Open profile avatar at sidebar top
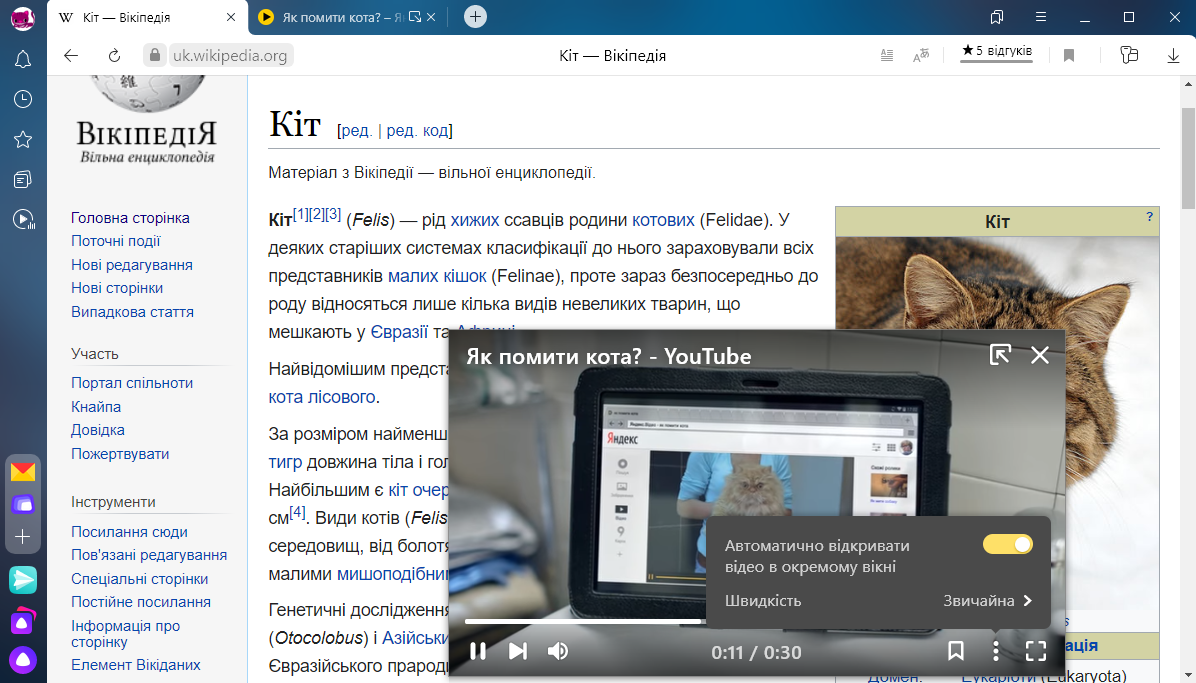The image size is (1196, 683). 23,18
